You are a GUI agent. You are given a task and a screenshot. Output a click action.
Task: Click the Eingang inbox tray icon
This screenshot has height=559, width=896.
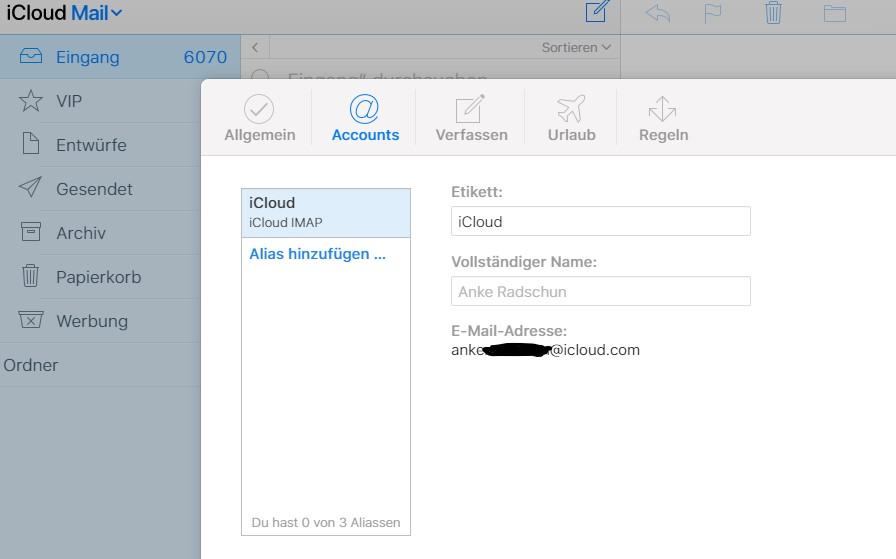[30, 56]
